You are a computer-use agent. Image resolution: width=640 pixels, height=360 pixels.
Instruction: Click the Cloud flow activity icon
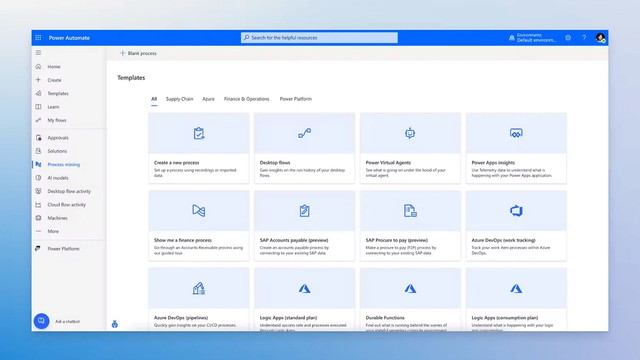point(38,204)
